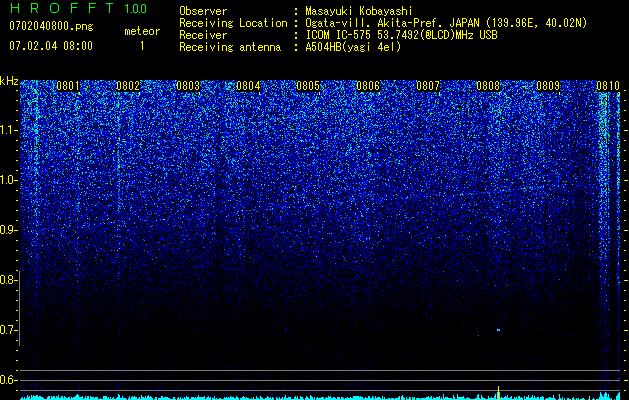This screenshot has width=629, height=400.
Task: Click the meteor echo dot near 0.7 kHz
Action: coord(498,330)
